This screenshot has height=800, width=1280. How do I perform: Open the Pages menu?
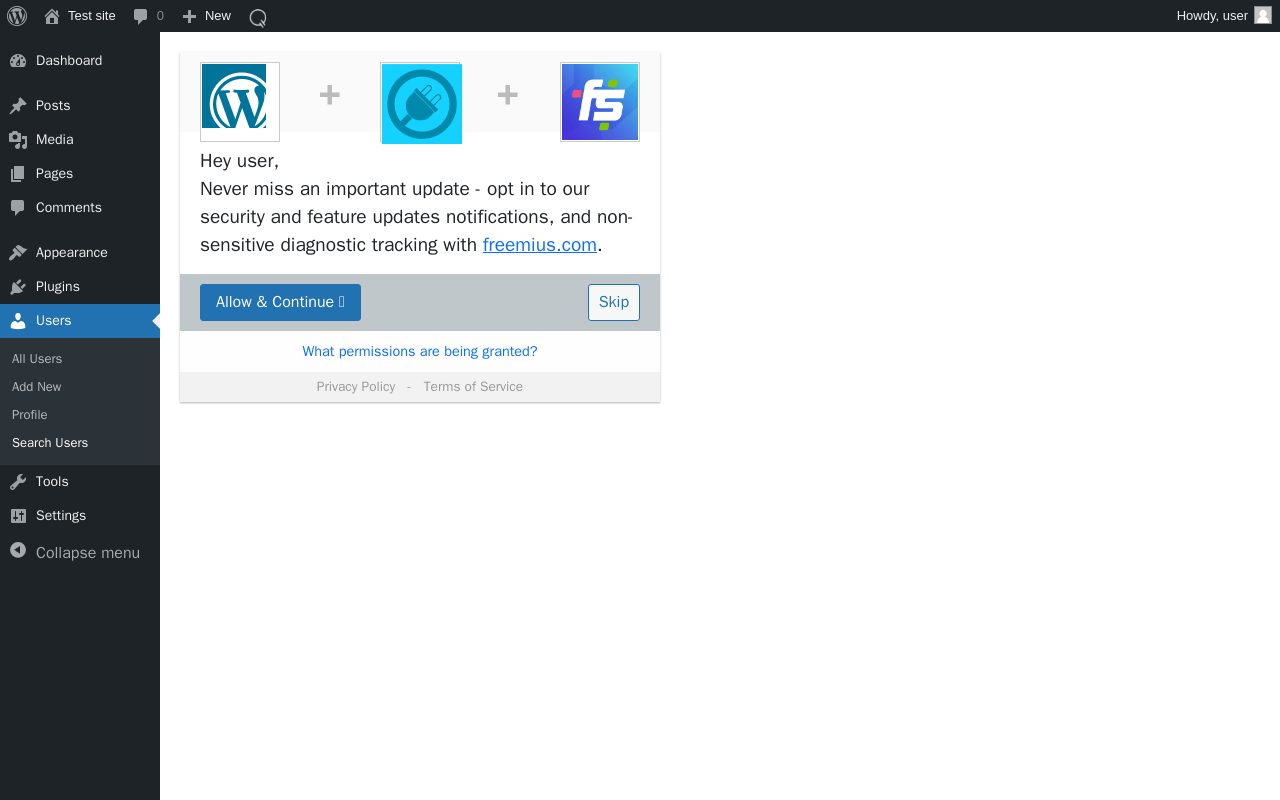point(80,173)
